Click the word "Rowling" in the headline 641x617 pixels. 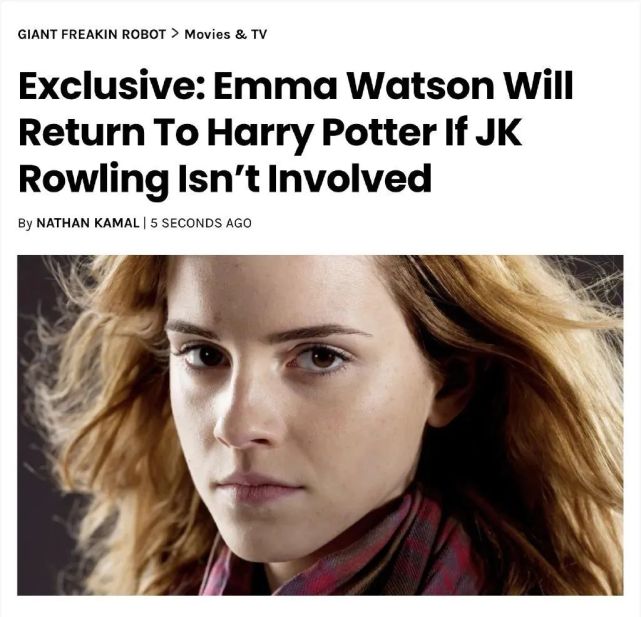[x=93, y=180]
